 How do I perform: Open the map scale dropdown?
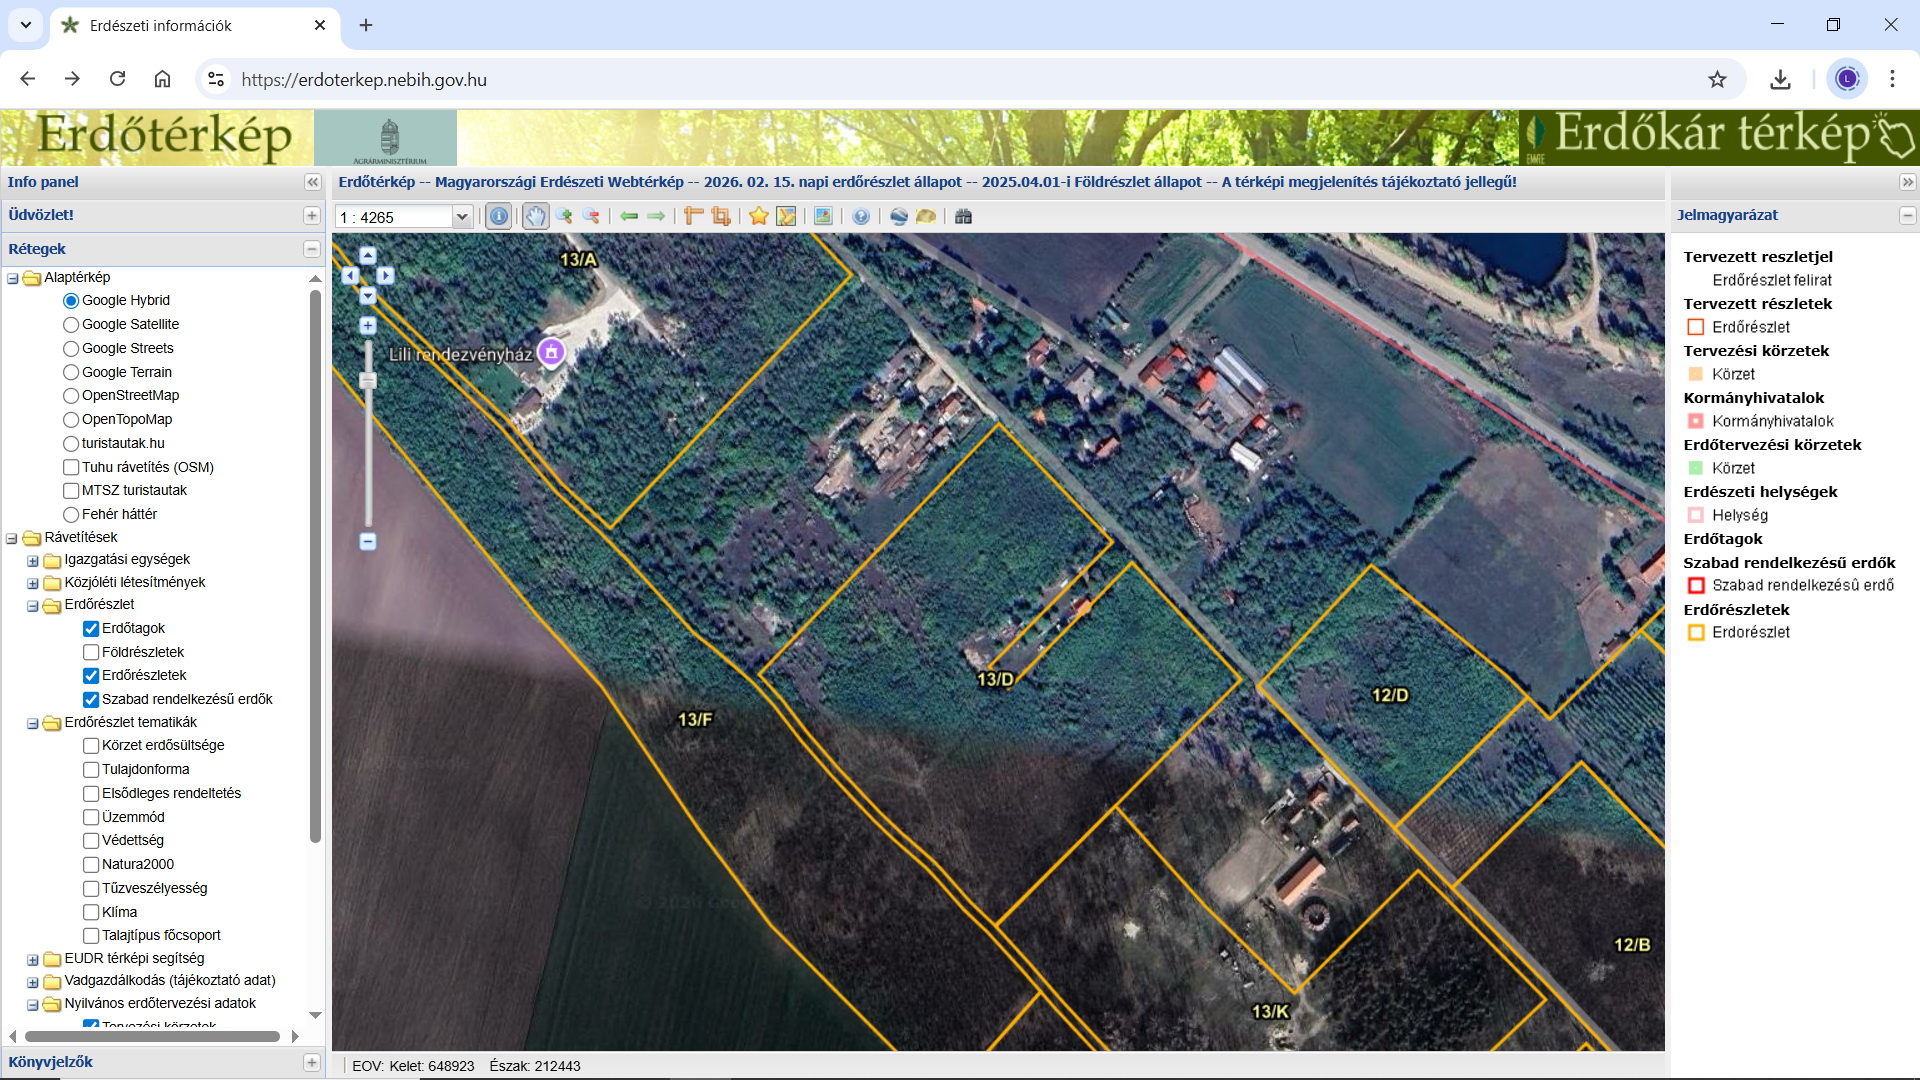(x=462, y=217)
